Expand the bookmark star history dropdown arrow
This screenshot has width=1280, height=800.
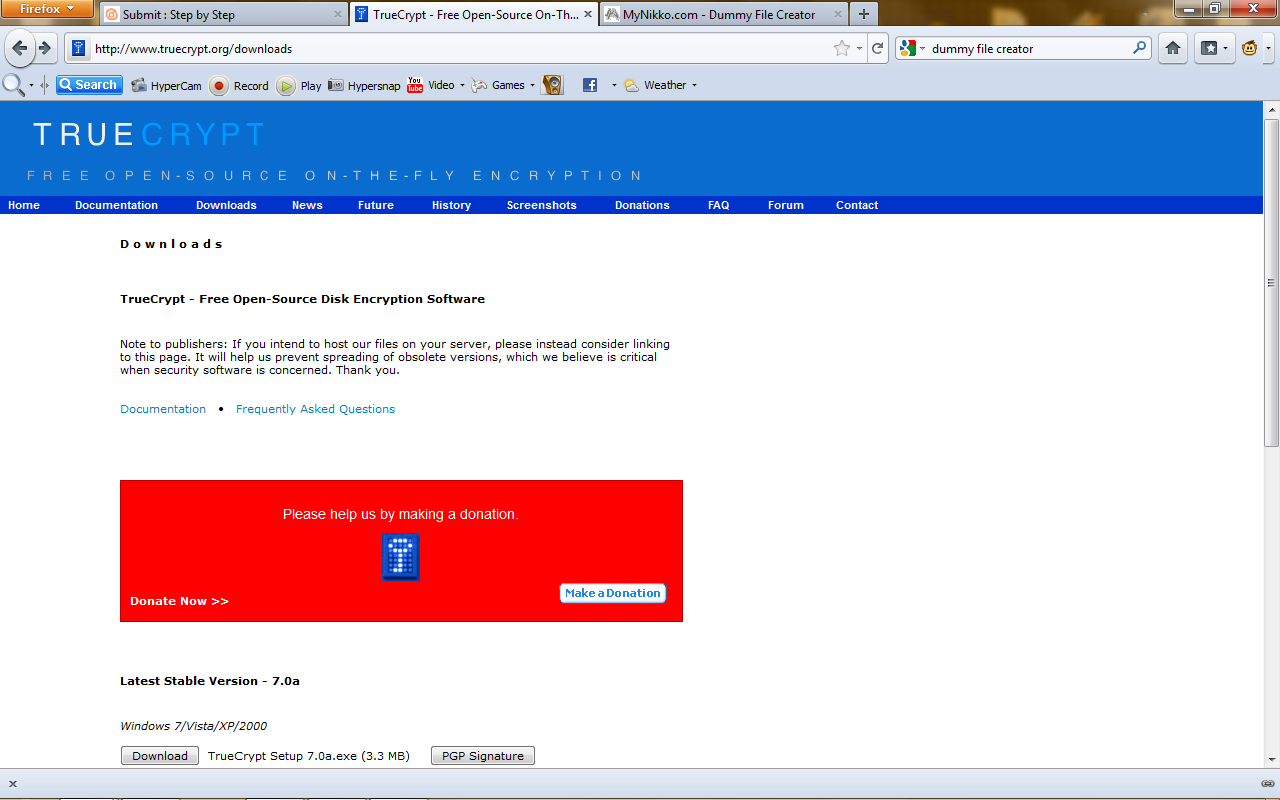click(x=859, y=48)
